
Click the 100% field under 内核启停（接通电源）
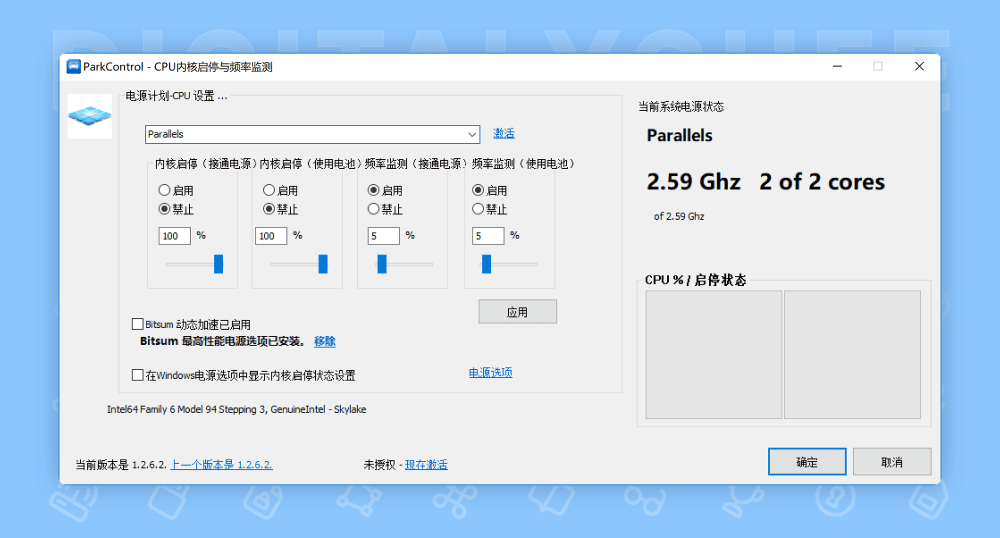(x=175, y=236)
